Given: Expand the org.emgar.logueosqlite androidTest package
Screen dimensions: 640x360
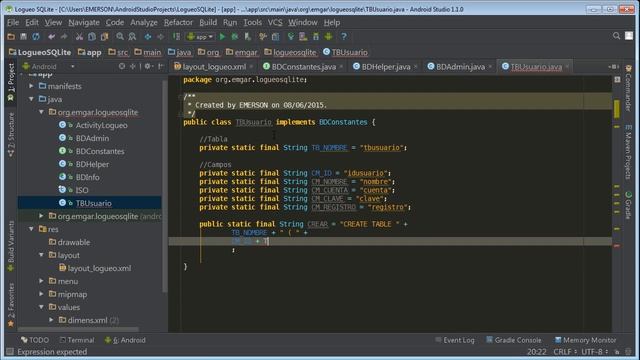Looking at the screenshot, I should pyautogui.click(x=42, y=216).
